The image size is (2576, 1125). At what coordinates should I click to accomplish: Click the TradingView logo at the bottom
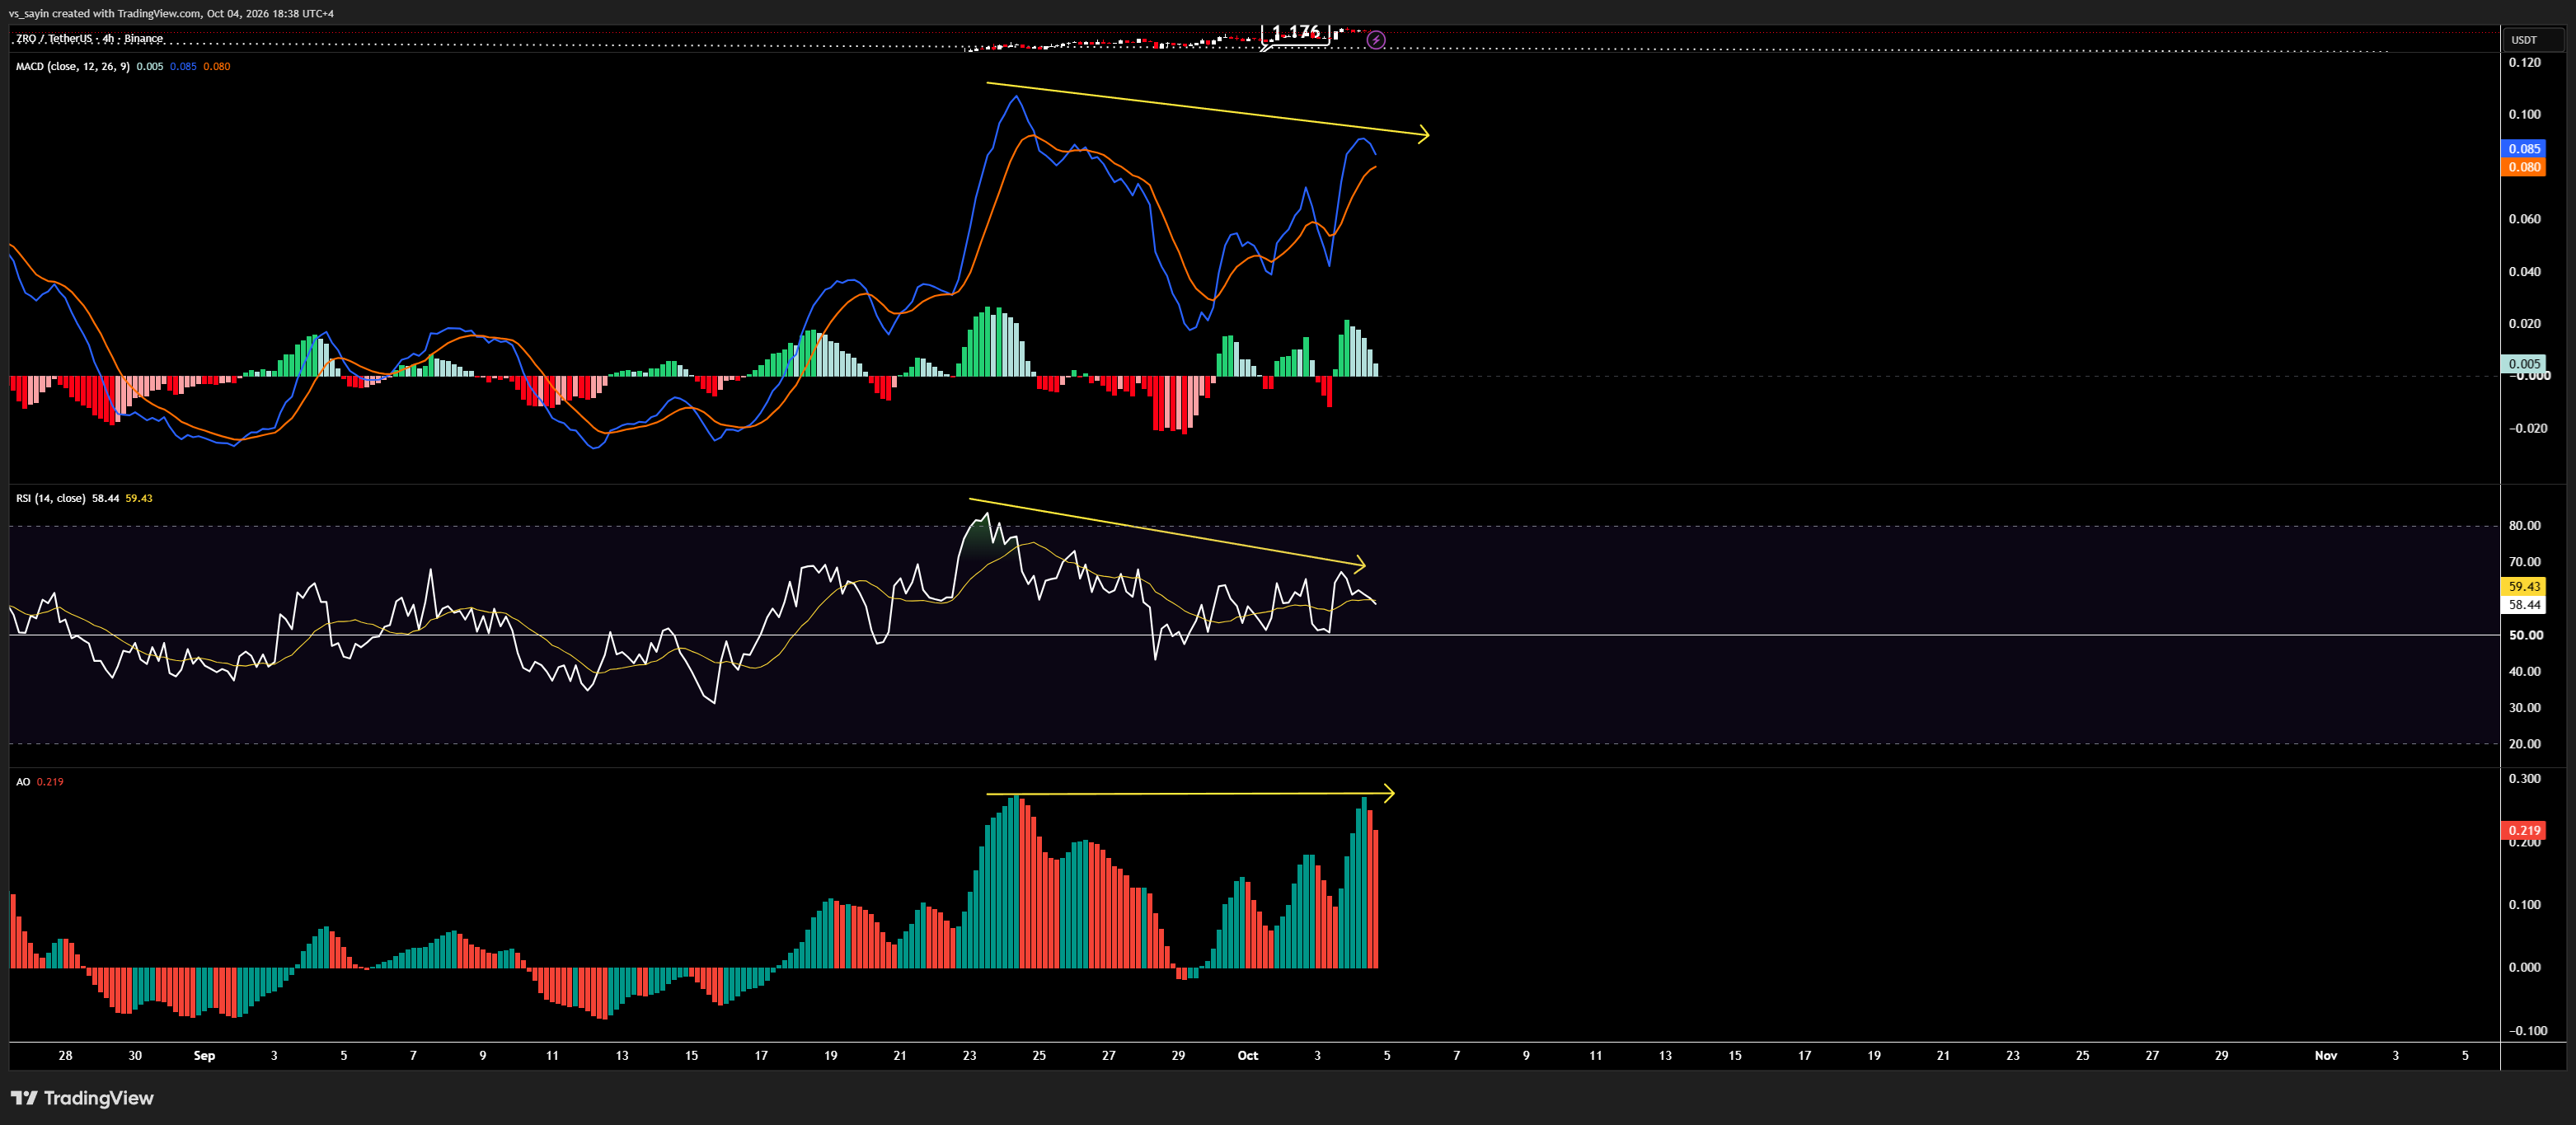(x=82, y=1098)
